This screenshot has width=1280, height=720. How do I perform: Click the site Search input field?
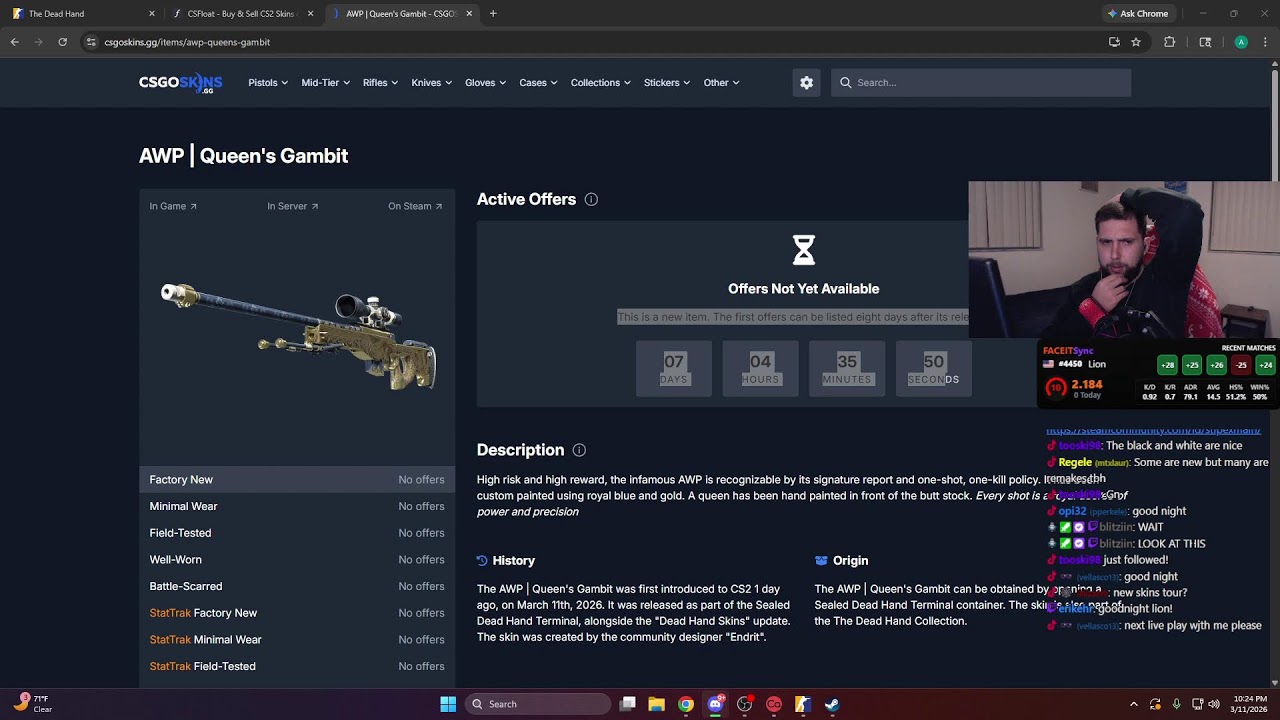click(981, 83)
